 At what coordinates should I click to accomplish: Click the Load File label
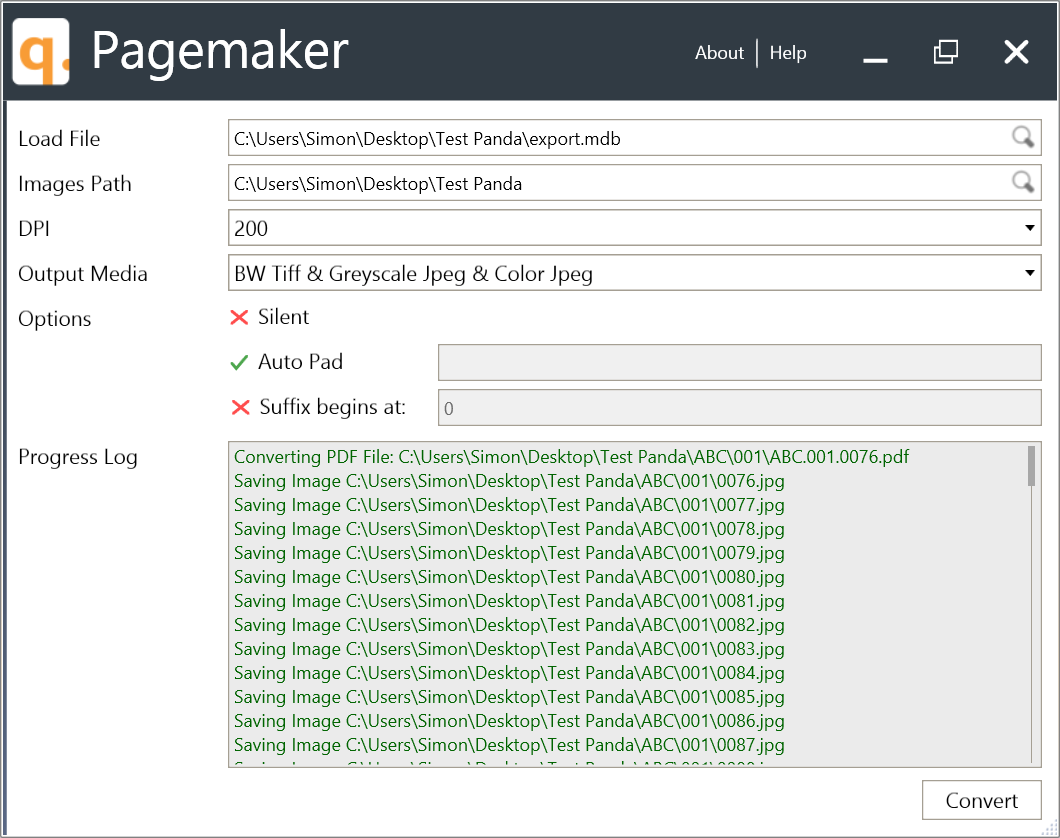point(59,139)
